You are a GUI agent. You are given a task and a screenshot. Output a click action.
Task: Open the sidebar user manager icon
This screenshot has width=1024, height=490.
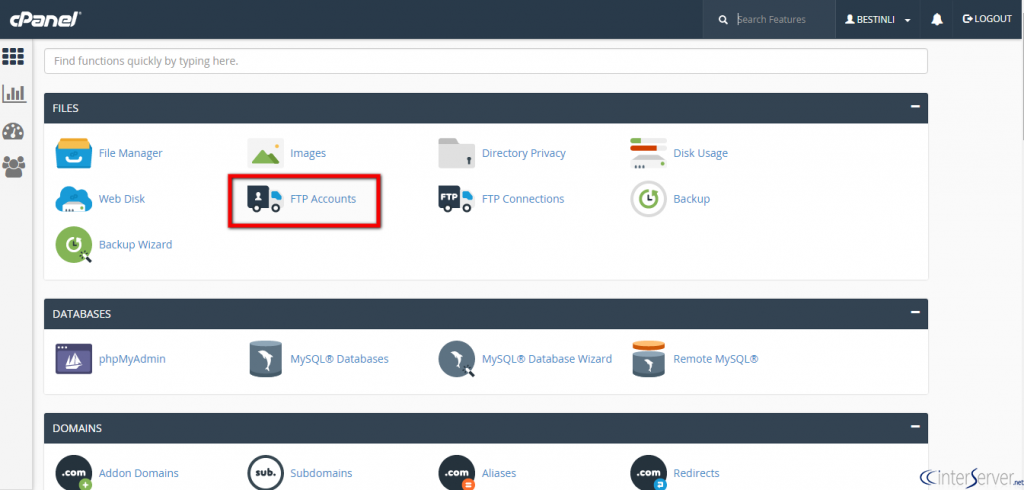[13, 168]
